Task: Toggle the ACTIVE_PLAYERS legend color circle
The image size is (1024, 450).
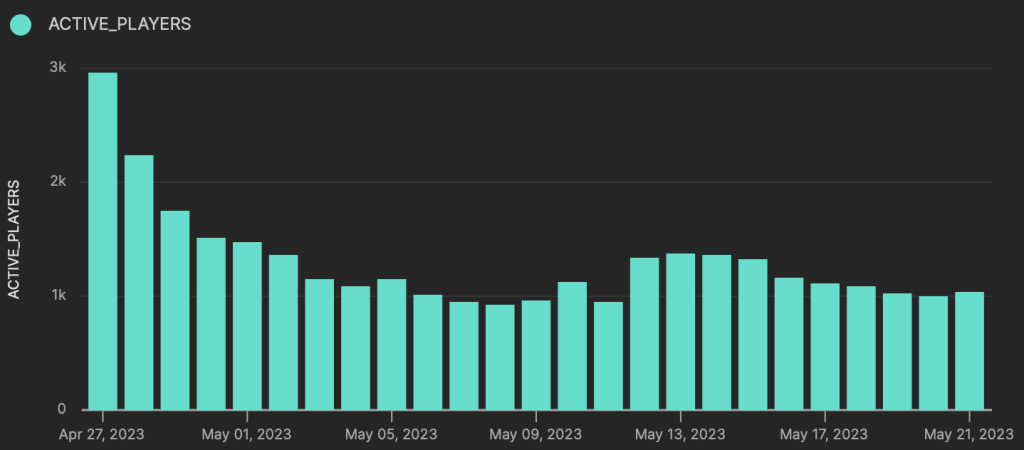Action: (20, 25)
